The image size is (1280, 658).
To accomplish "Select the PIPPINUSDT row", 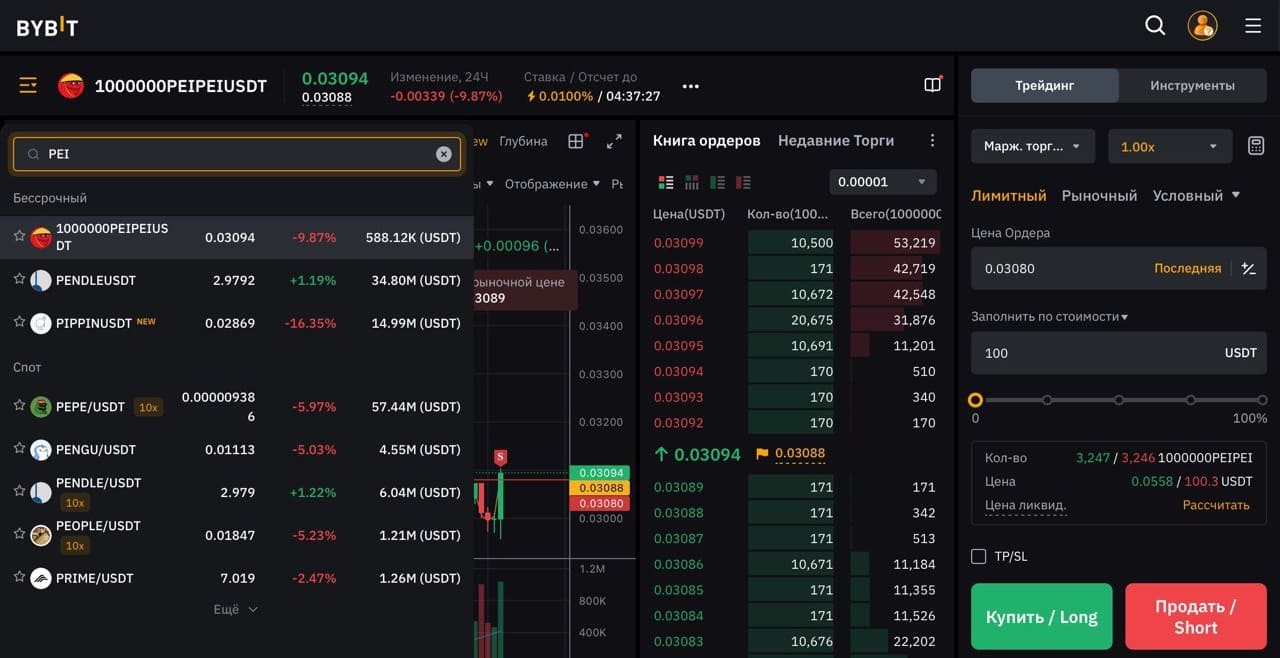I will click(237, 323).
